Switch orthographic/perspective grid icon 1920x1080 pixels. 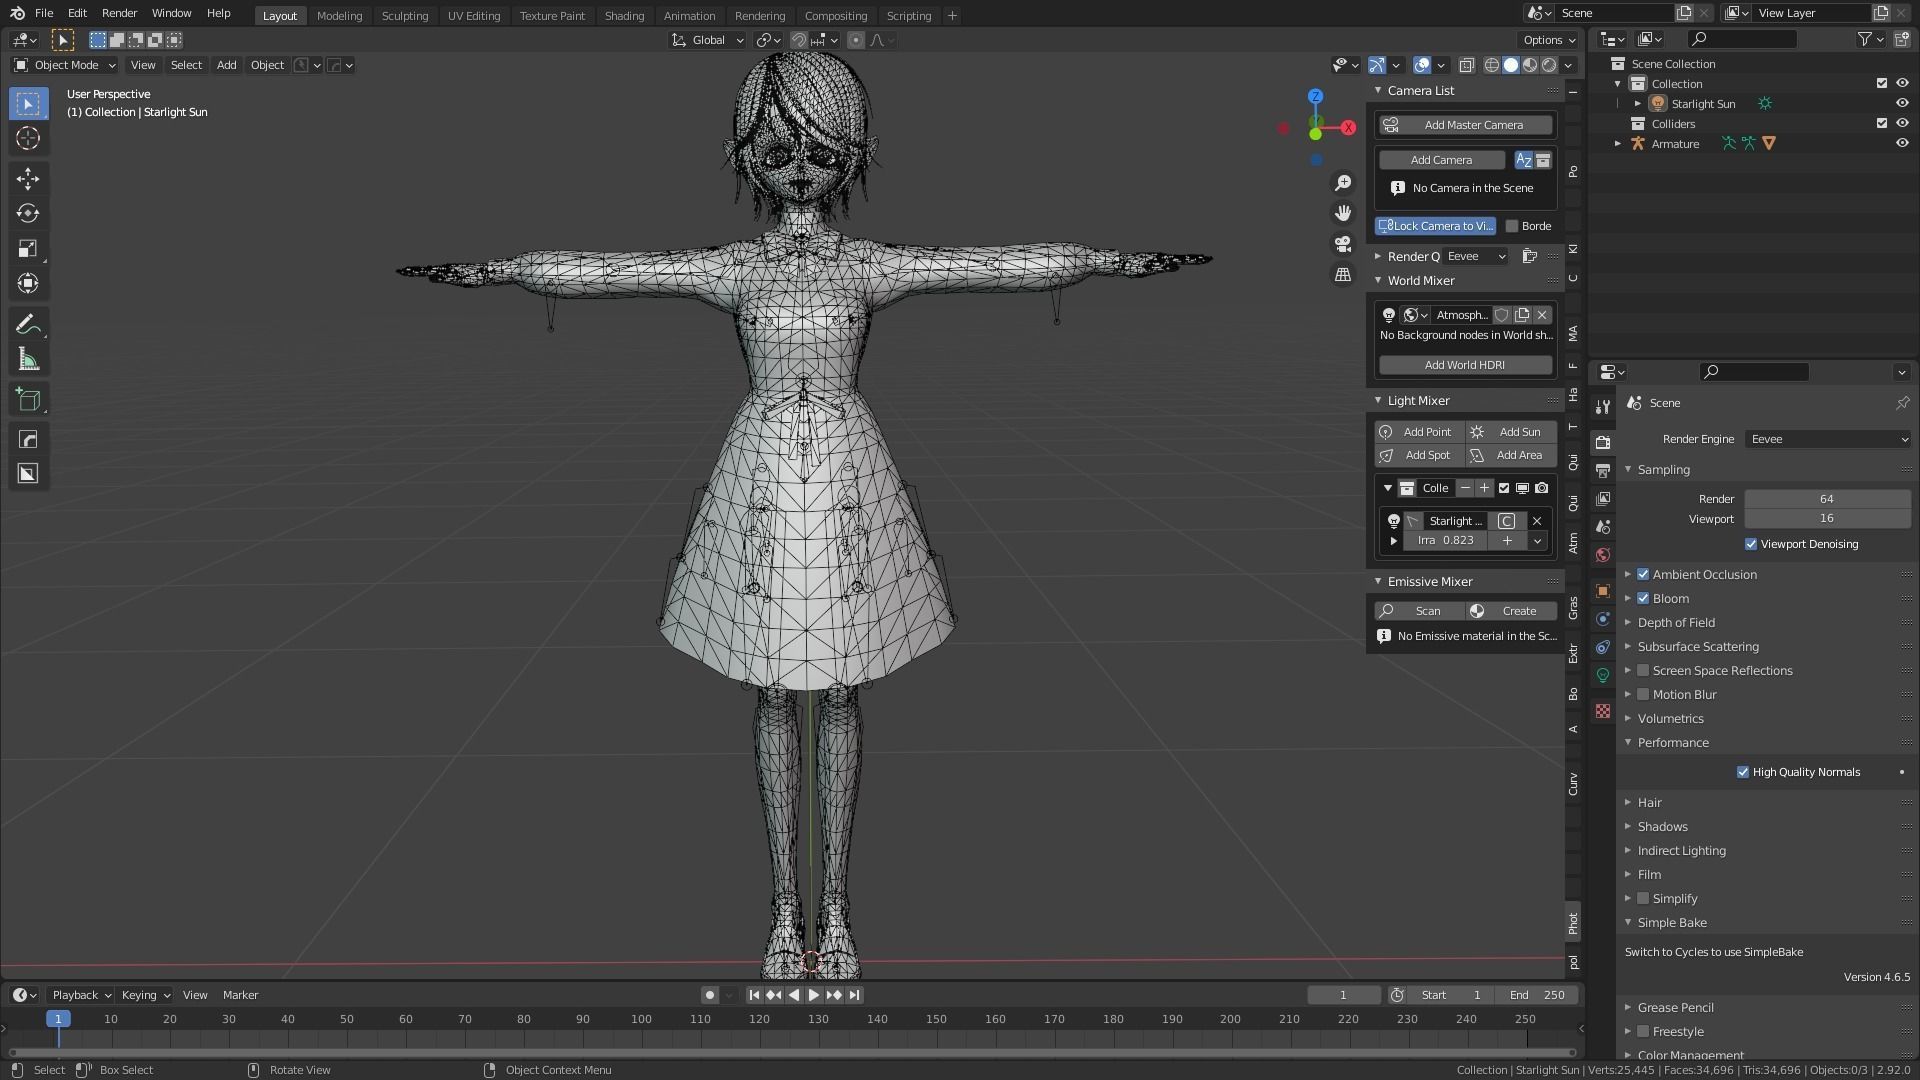point(1343,274)
